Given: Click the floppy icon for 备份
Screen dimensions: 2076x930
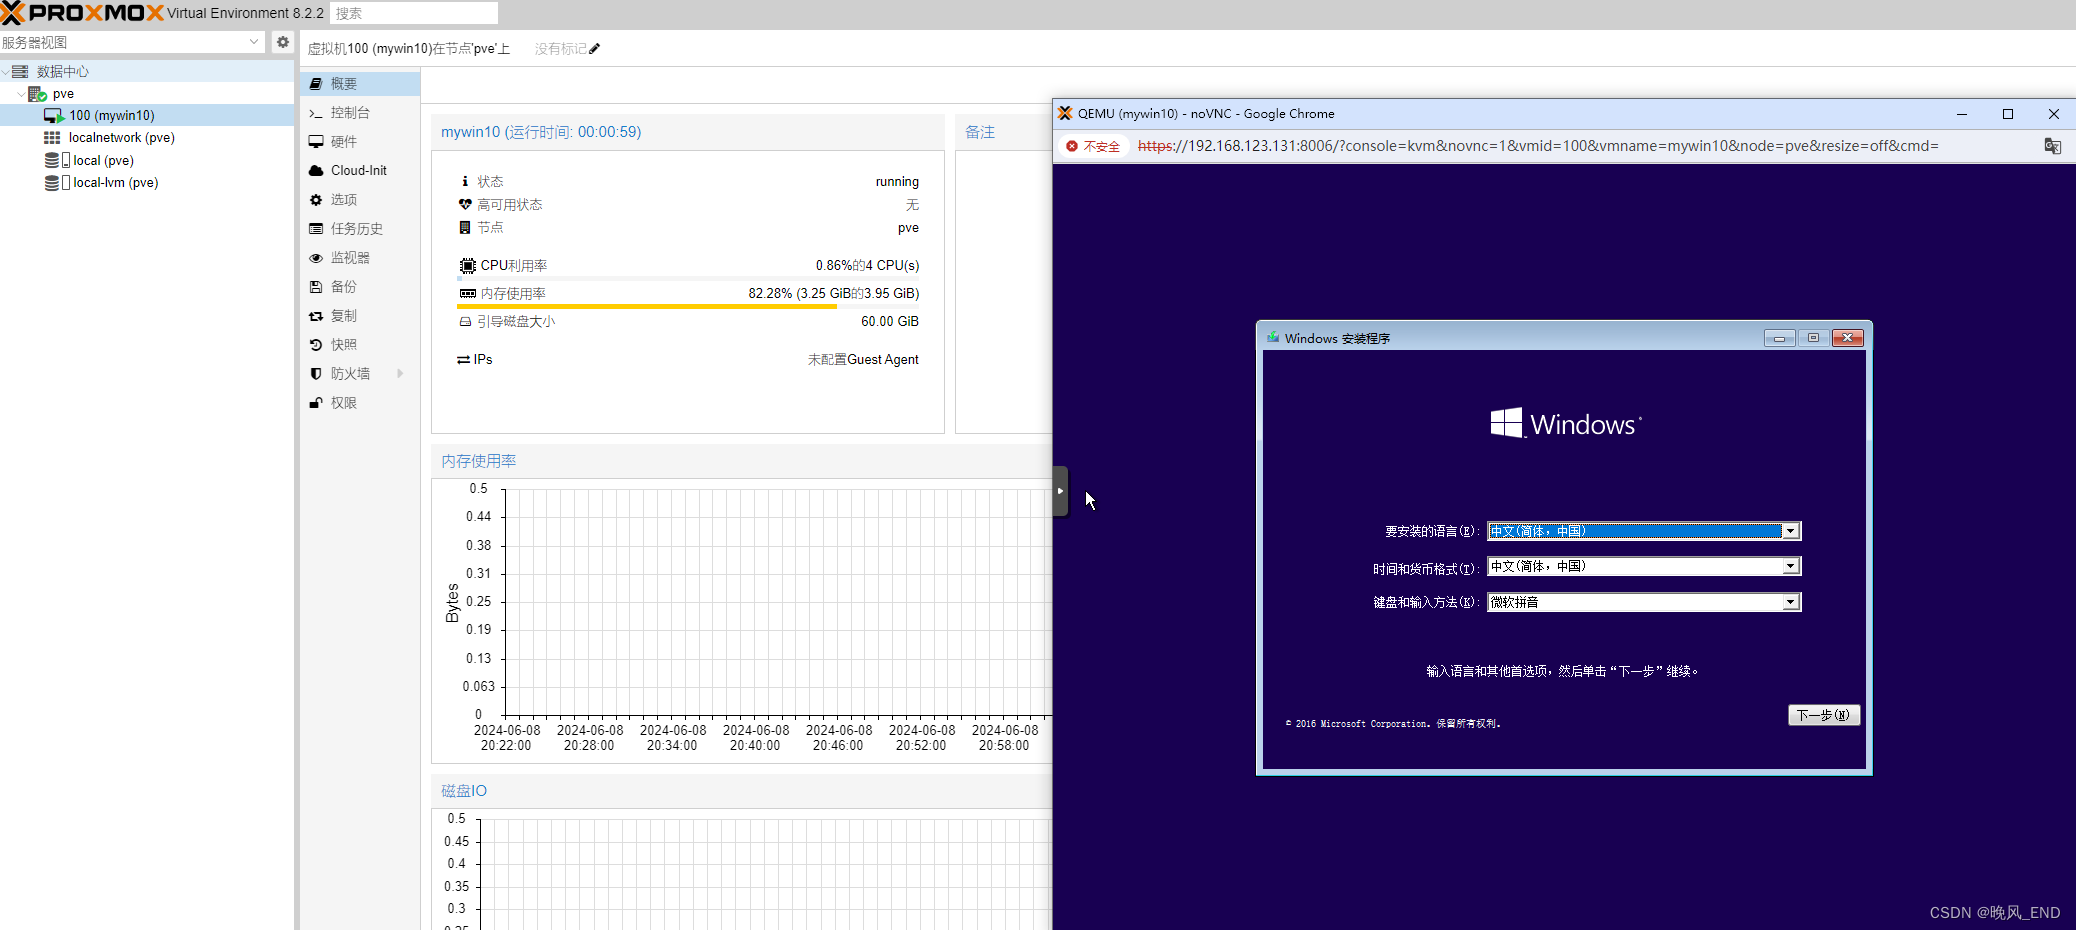Looking at the screenshot, I should pyautogui.click(x=316, y=287).
